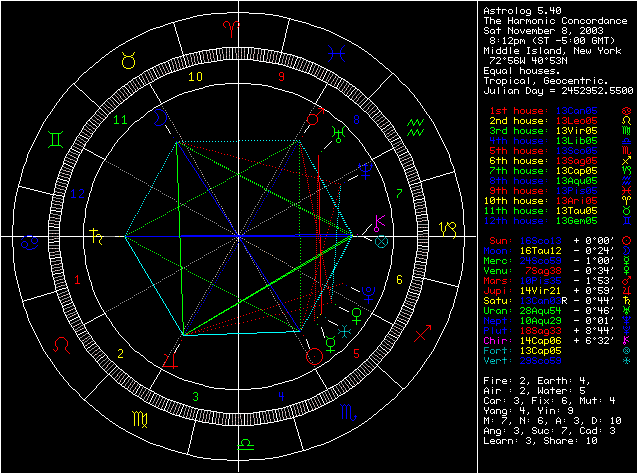Screen dimensions: 638x474
Task: Click the 'Learn: 3, Share: 10' line
Action: pyautogui.click(x=540, y=441)
